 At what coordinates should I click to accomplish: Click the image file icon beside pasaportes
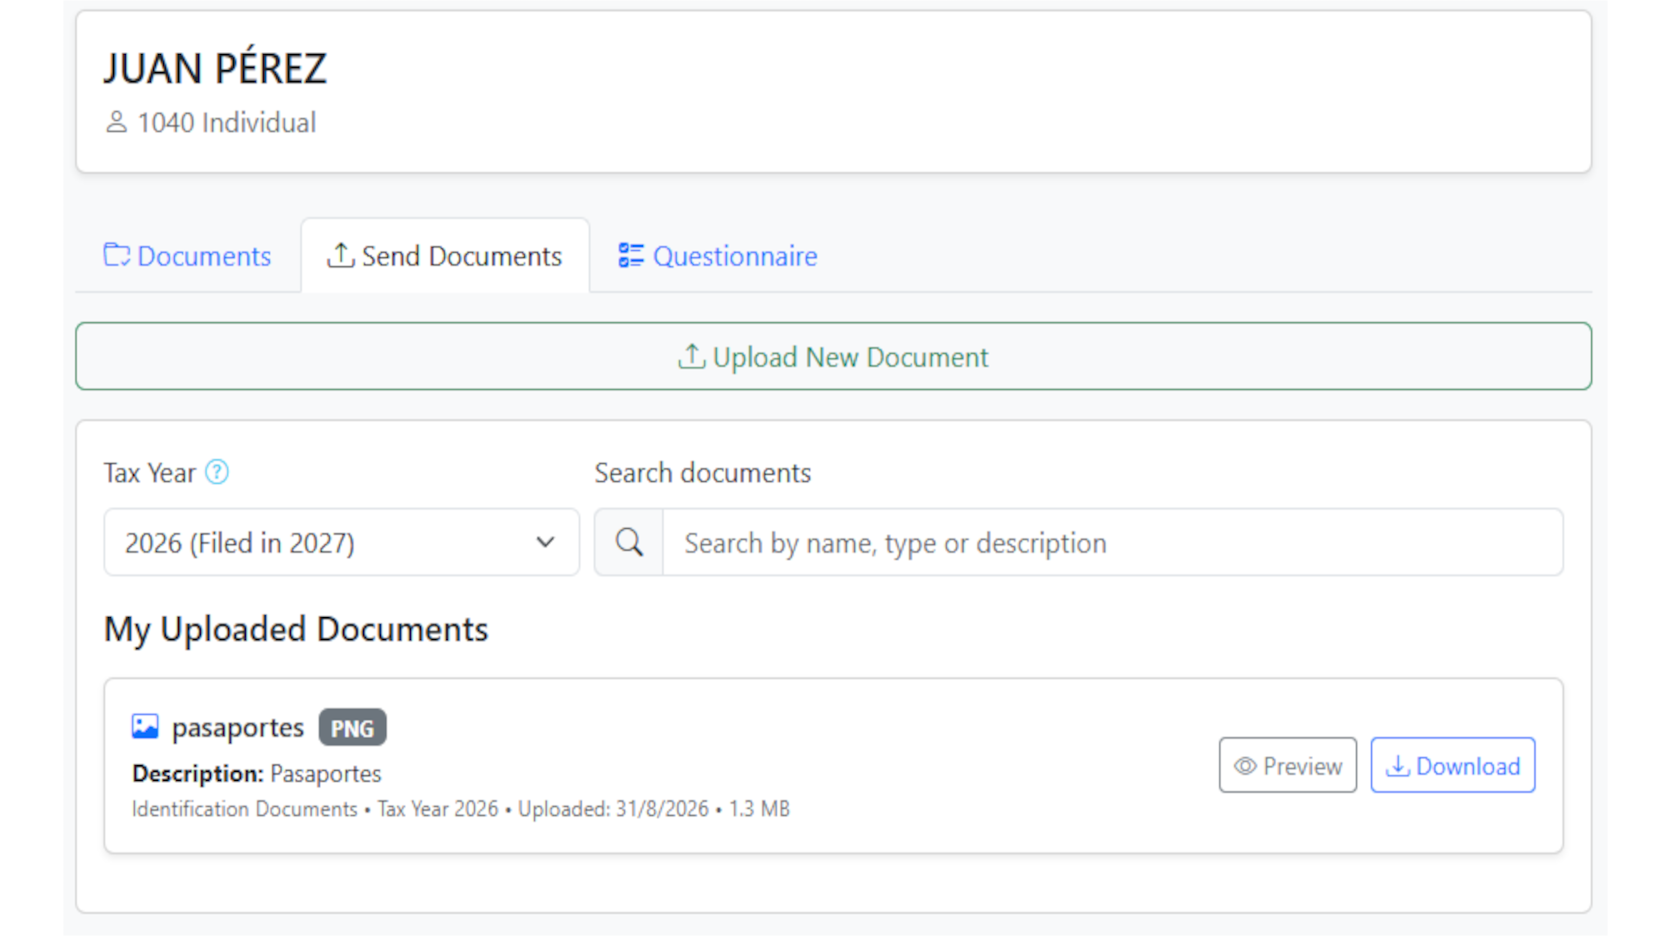[x=145, y=727]
